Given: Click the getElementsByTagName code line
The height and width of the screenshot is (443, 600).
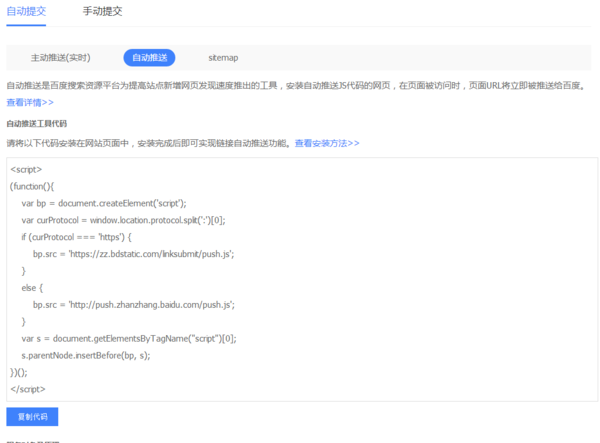Looking at the screenshot, I should pyautogui.click(x=129, y=339).
